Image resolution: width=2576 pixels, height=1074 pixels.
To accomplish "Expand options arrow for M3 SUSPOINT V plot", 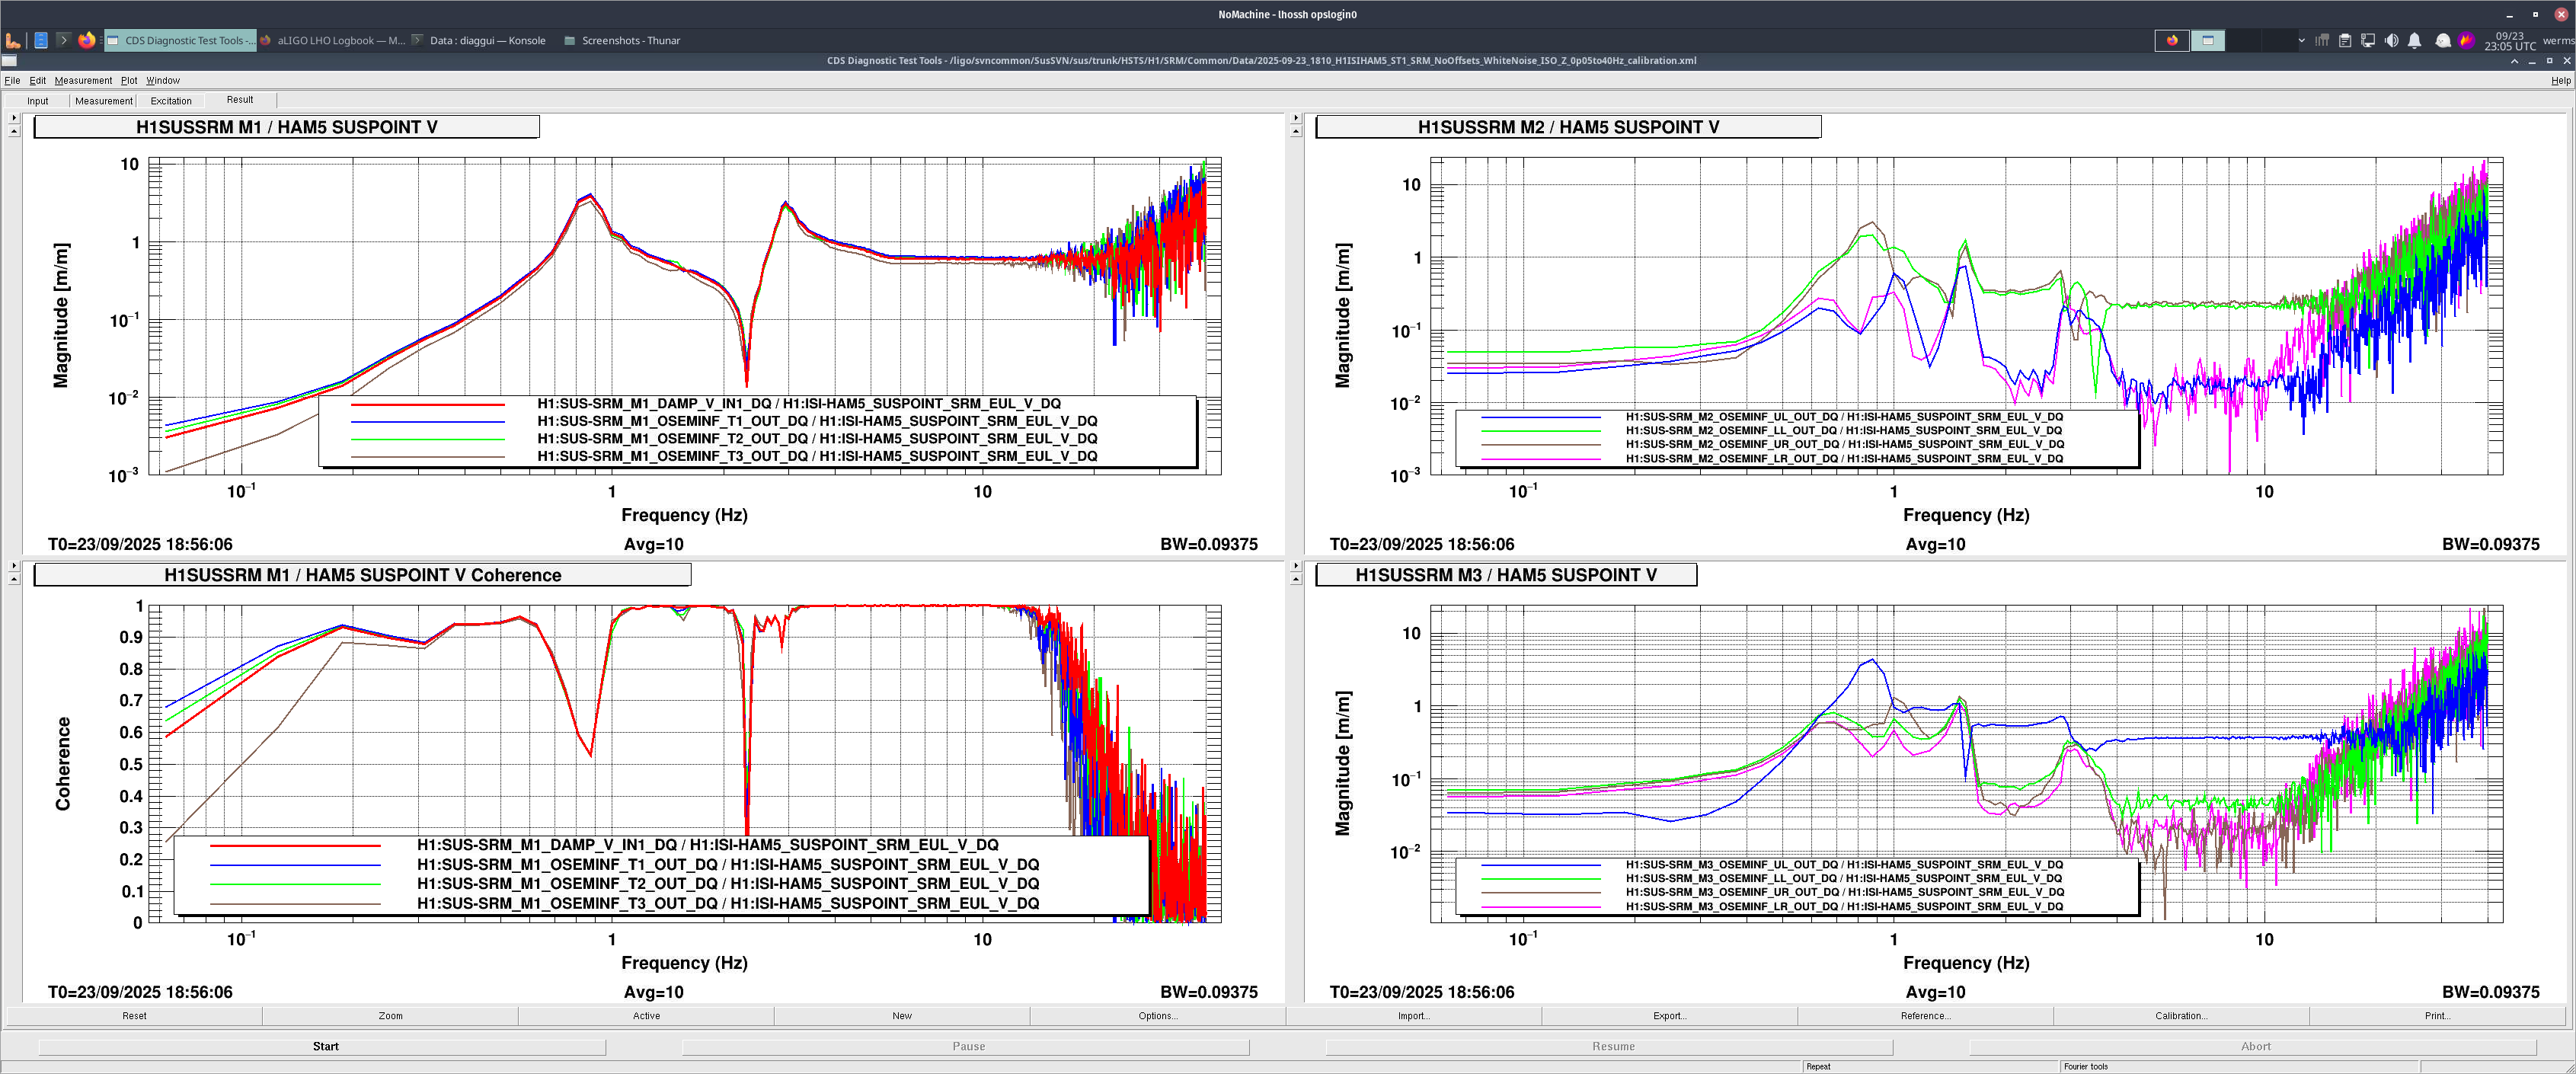I will click(x=1296, y=566).
